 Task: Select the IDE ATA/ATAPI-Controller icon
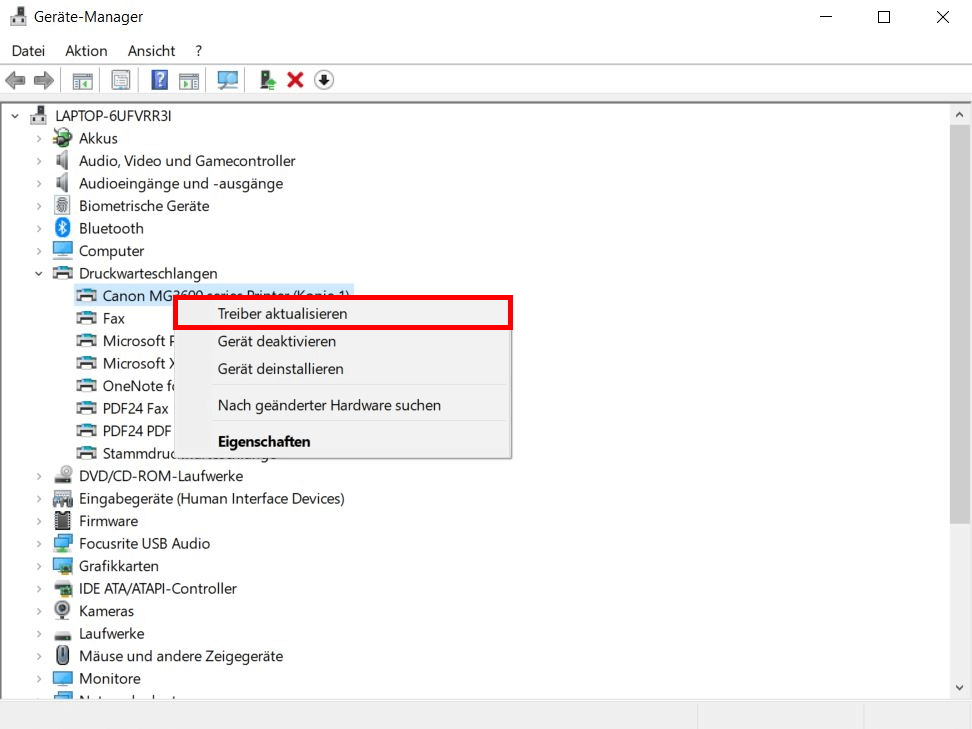tap(63, 588)
